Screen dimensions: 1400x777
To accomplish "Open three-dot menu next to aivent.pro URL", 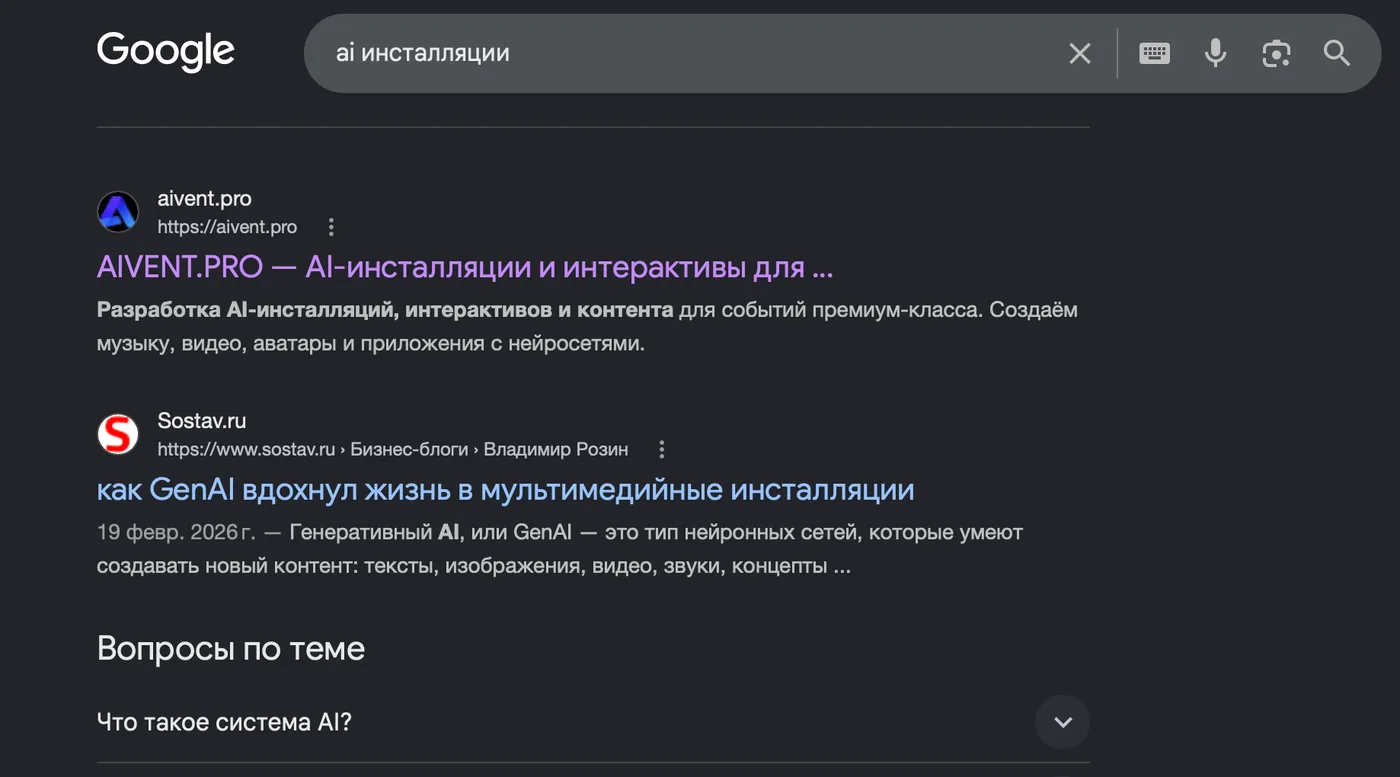I will (x=331, y=227).
